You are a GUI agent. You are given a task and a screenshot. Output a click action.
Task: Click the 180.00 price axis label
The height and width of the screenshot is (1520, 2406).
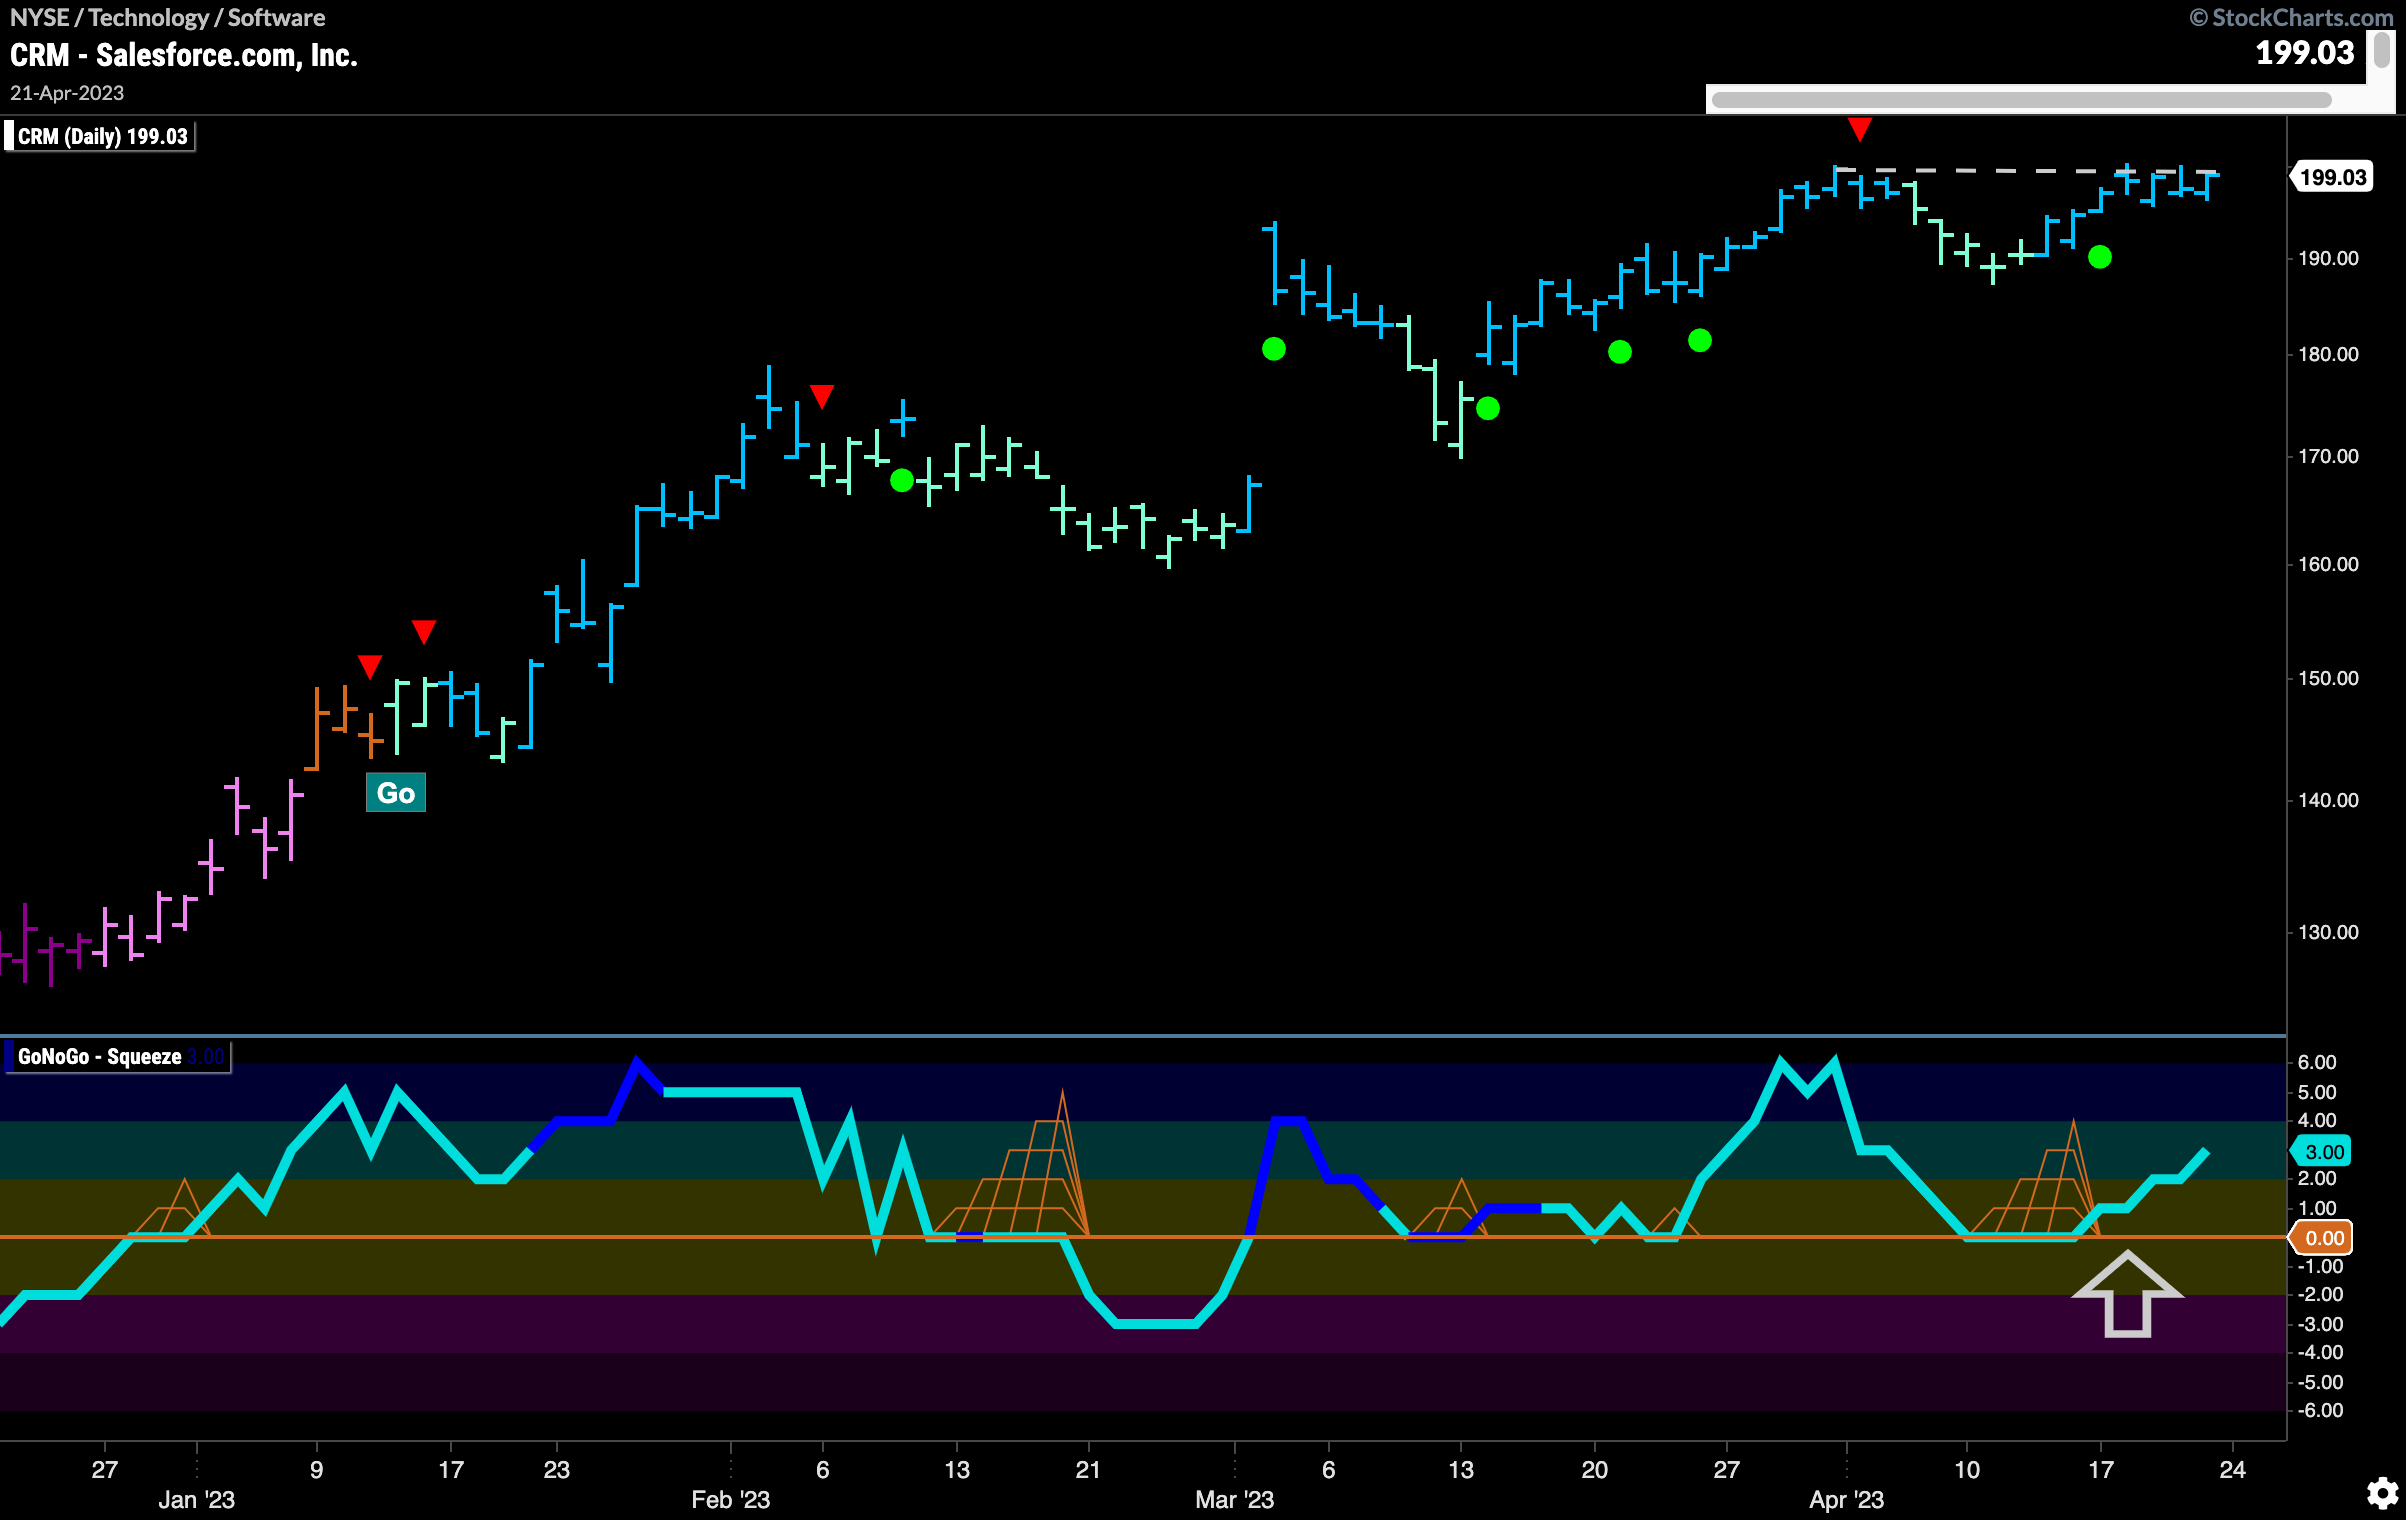pos(2328,354)
